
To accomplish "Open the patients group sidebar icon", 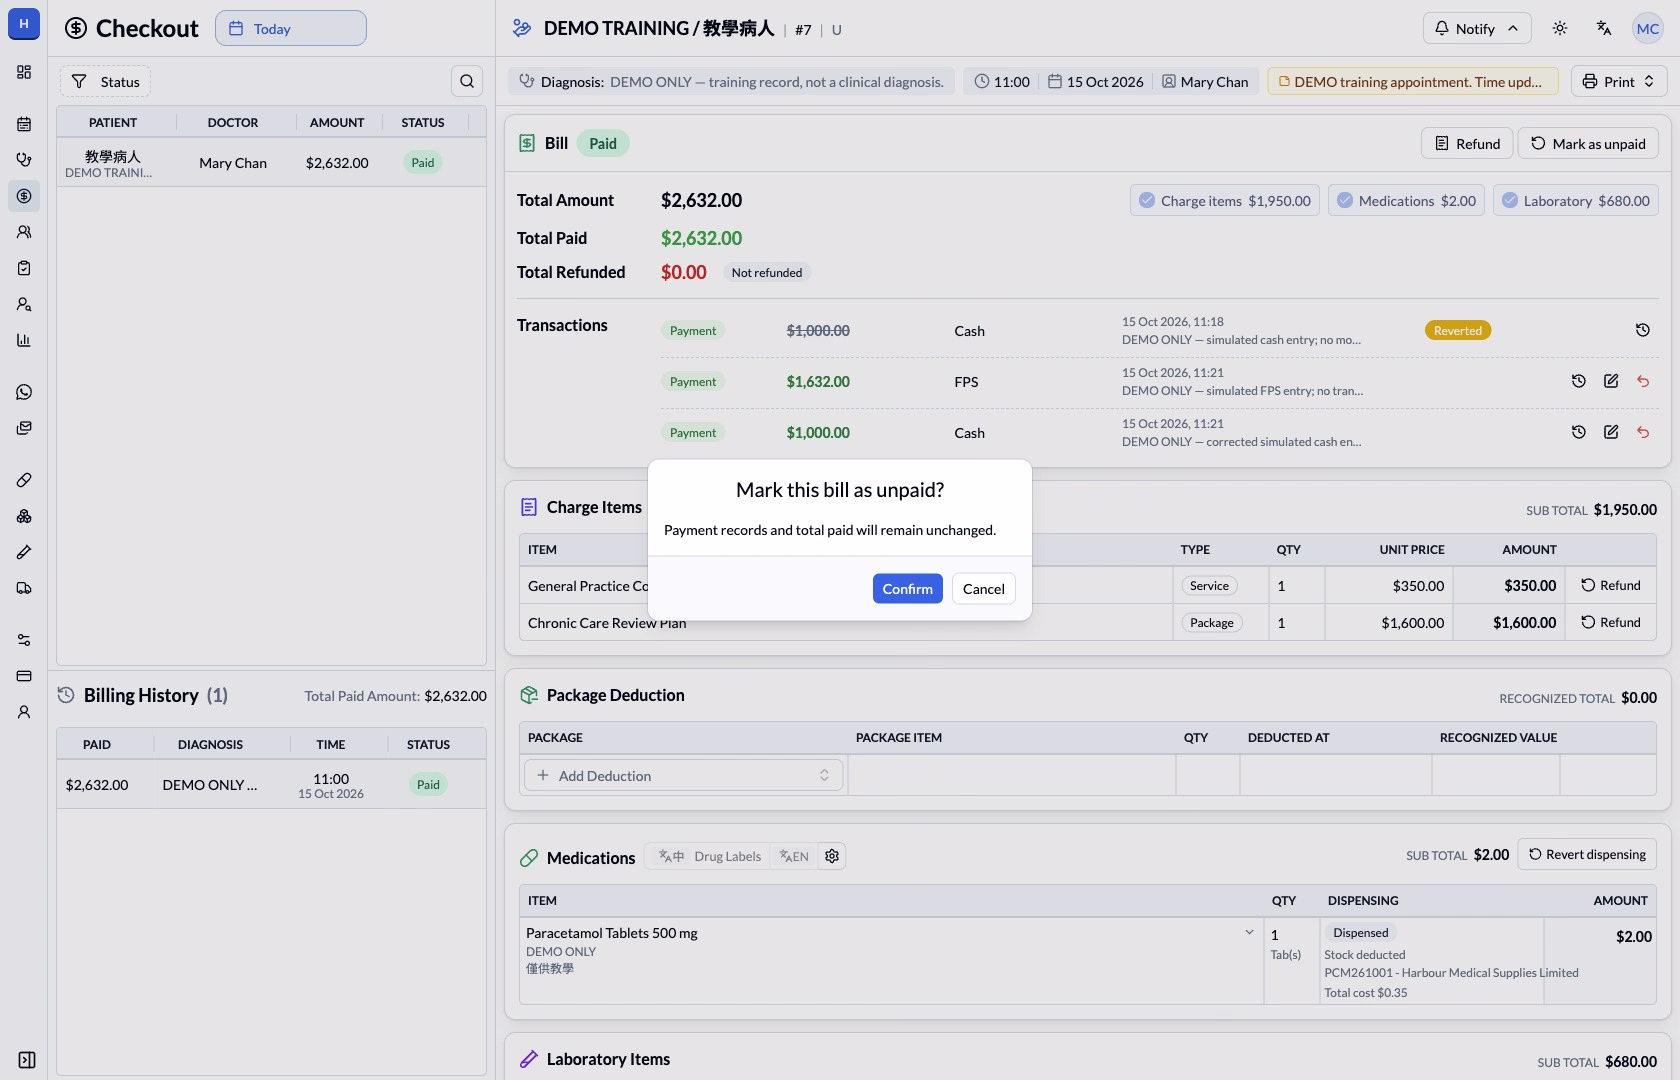I will tap(24, 232).
